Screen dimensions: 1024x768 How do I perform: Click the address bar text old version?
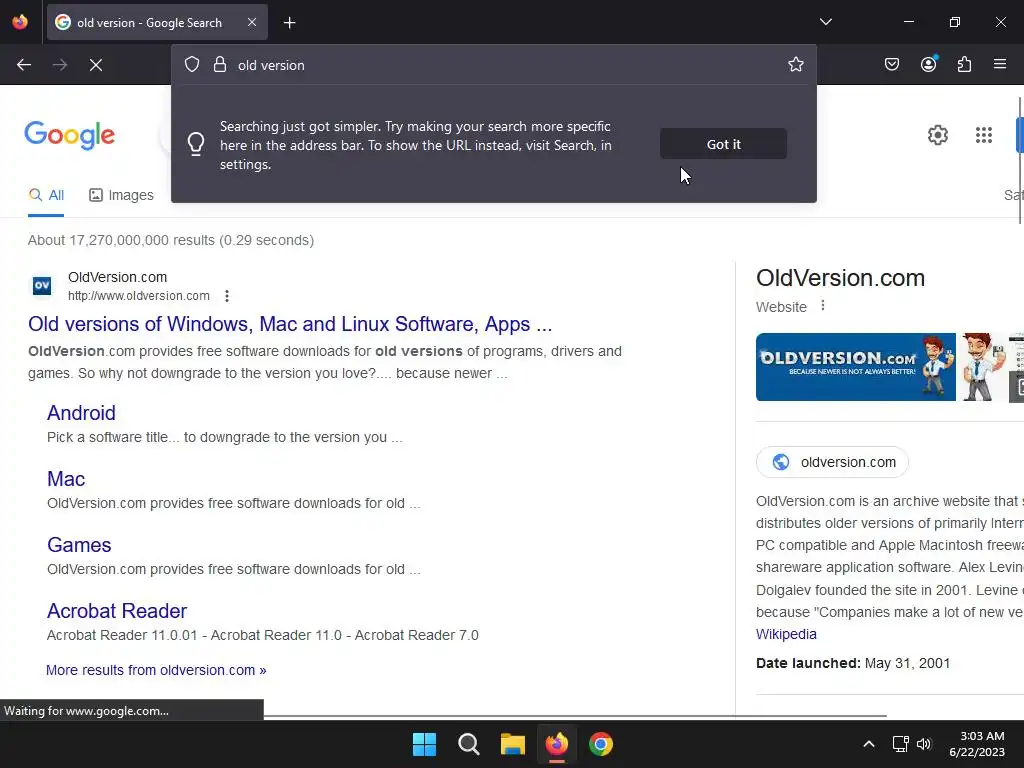click(x=271, y=65)
